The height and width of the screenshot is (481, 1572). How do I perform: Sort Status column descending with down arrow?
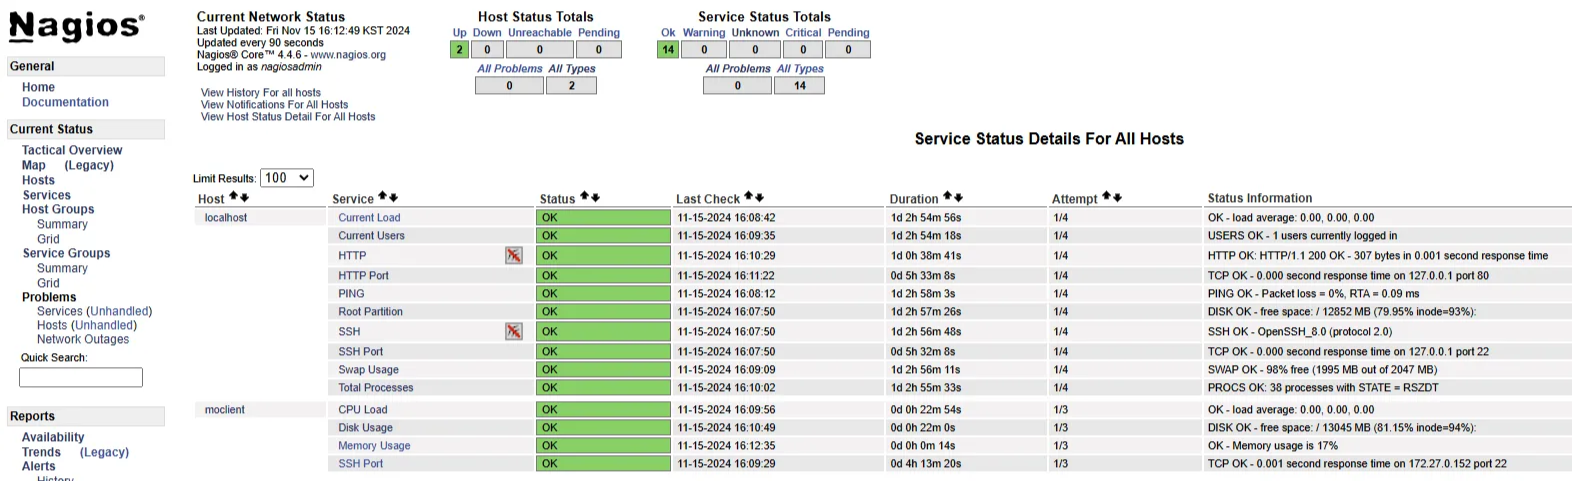click(x=595, y=197)
